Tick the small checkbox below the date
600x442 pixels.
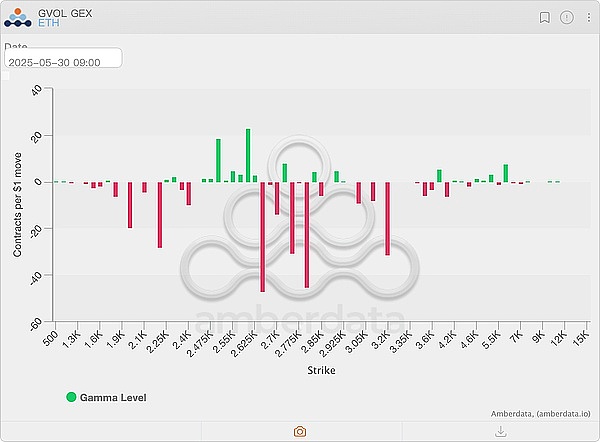(x=8, y=75)
